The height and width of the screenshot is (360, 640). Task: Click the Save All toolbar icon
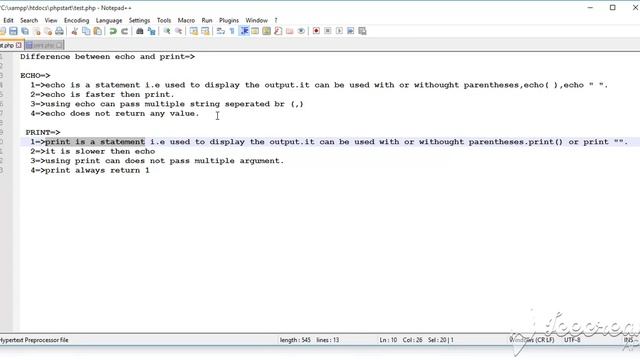(x=25, y=31)
